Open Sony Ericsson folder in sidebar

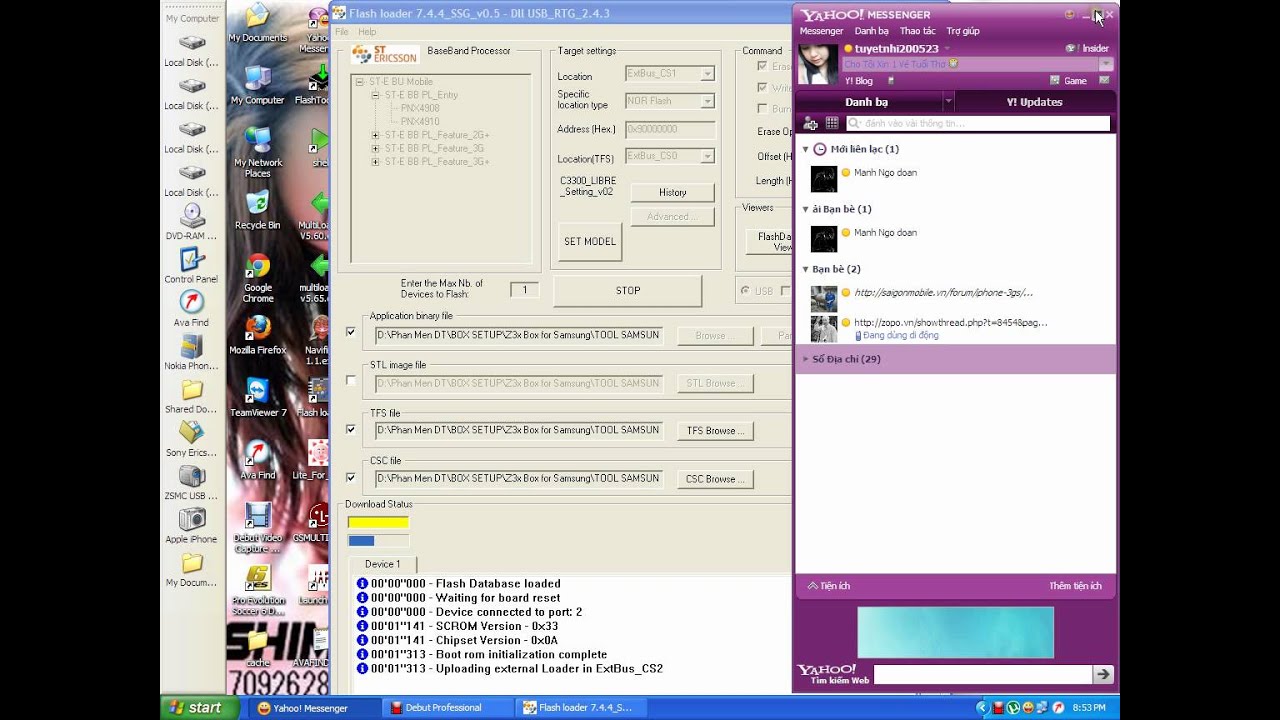[x=191, y=438]
